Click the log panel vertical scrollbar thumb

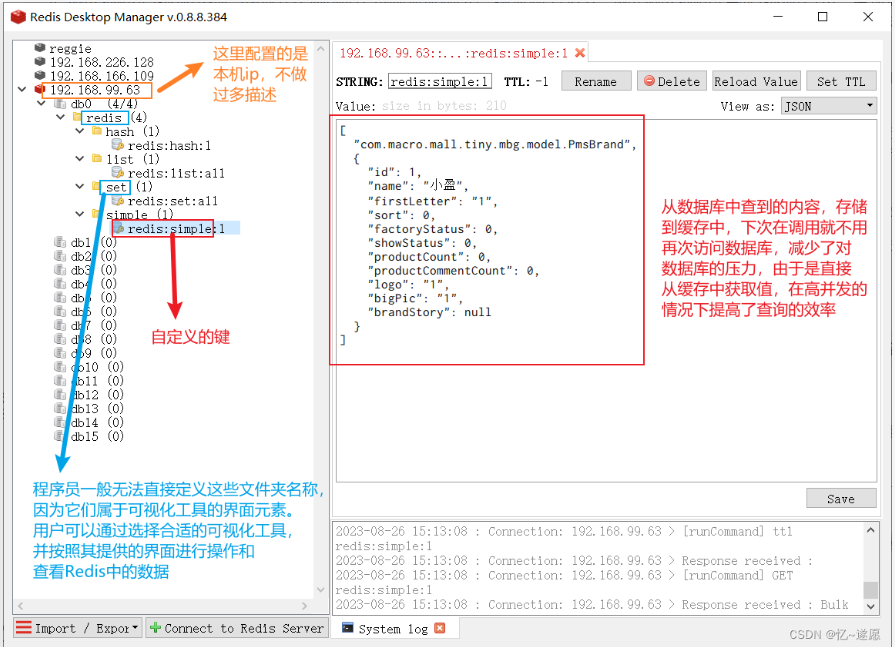coord(870,589)
